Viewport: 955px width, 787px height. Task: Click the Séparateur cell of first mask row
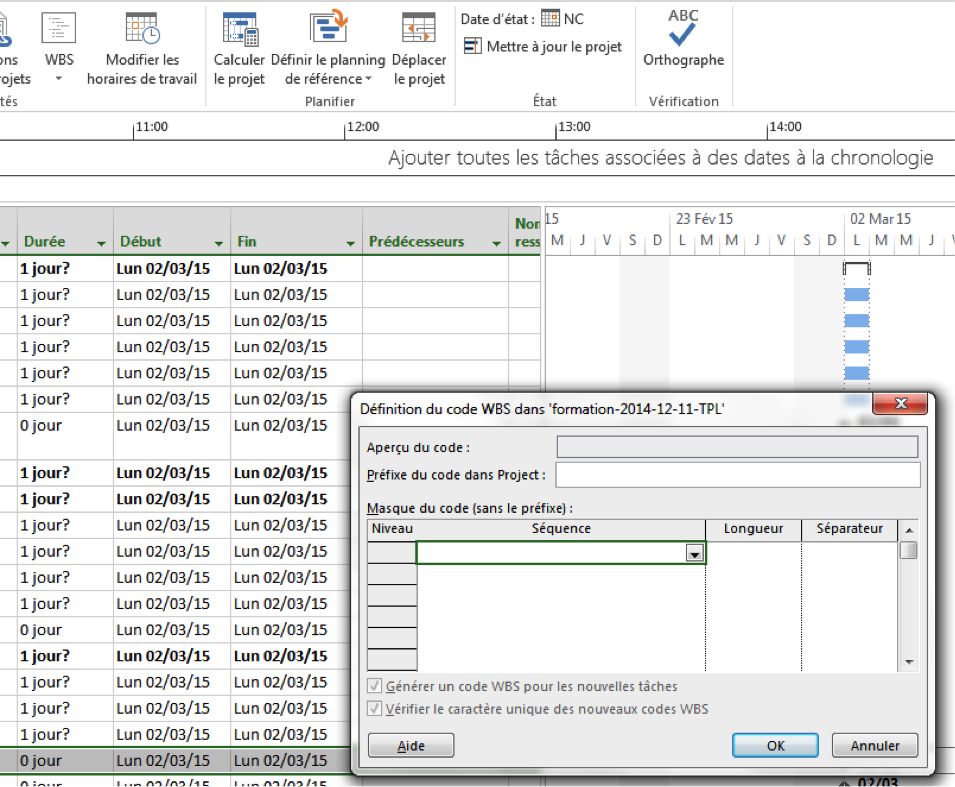pos(850,553)
